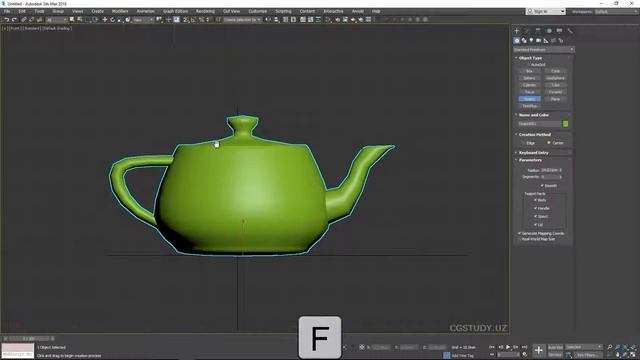This screenshot has width=640, height=360.
Task: Click the Teapot001 name field
Action: click(x=539, y=124)
